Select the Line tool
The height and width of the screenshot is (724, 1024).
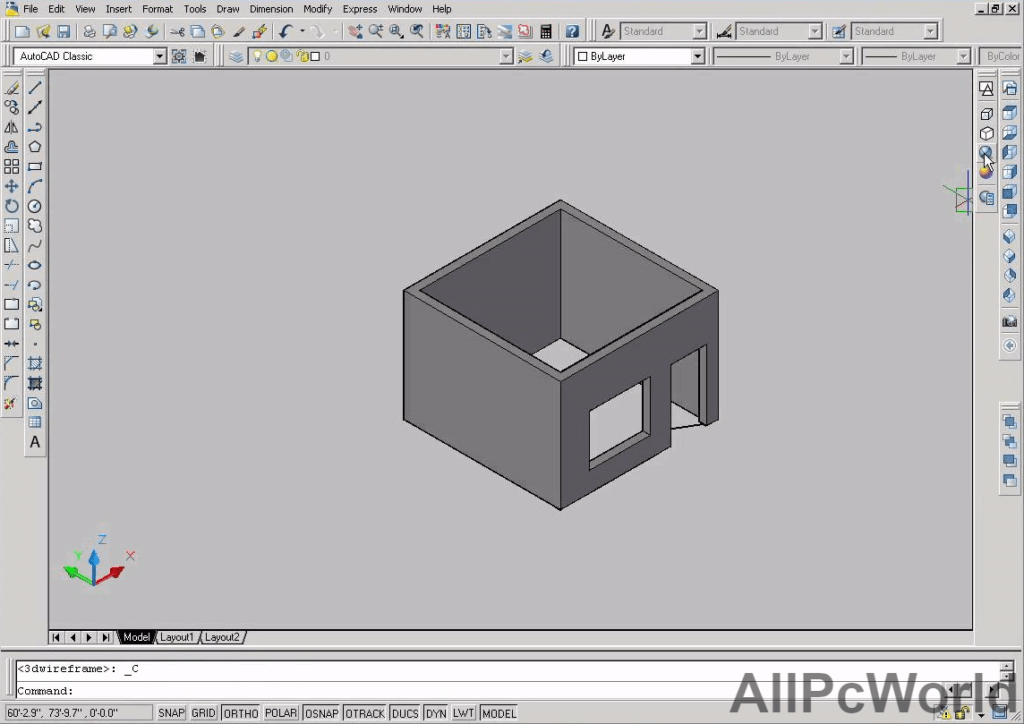pos(34,87)
